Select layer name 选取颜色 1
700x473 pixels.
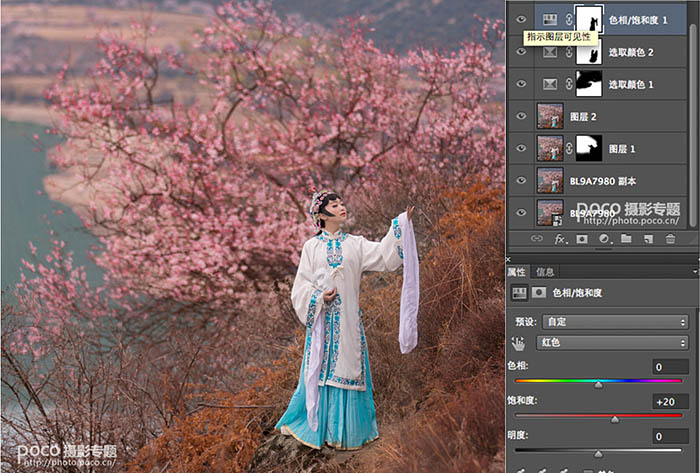(631, 84)
